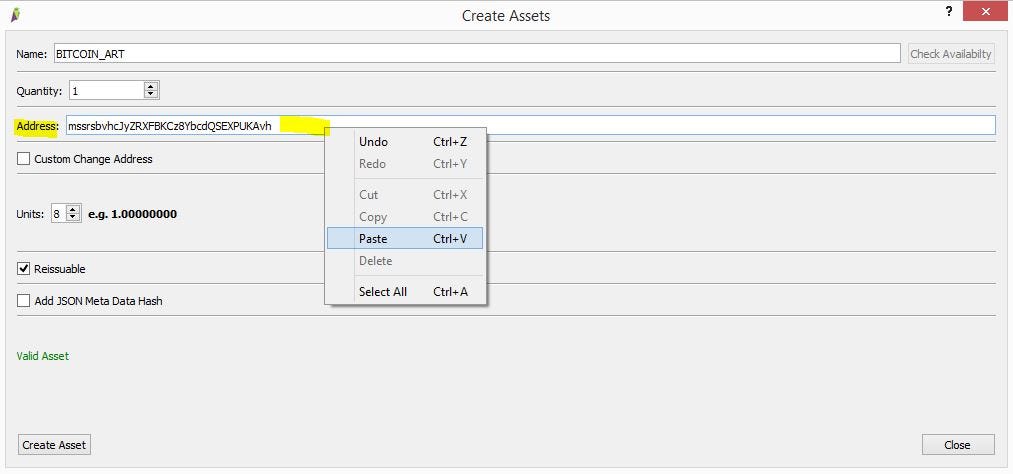
Task: Decrease Quantity with the down arrow
Action: 151,94
